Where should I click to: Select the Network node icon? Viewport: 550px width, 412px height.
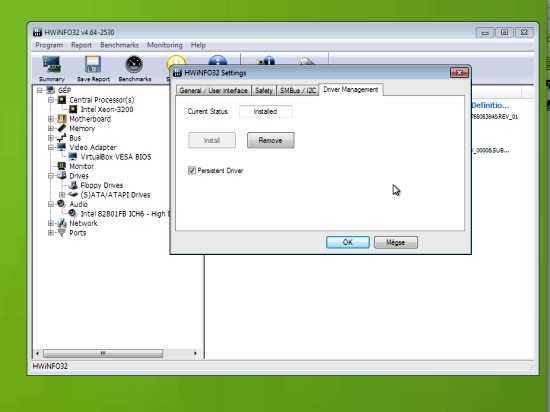62,223
